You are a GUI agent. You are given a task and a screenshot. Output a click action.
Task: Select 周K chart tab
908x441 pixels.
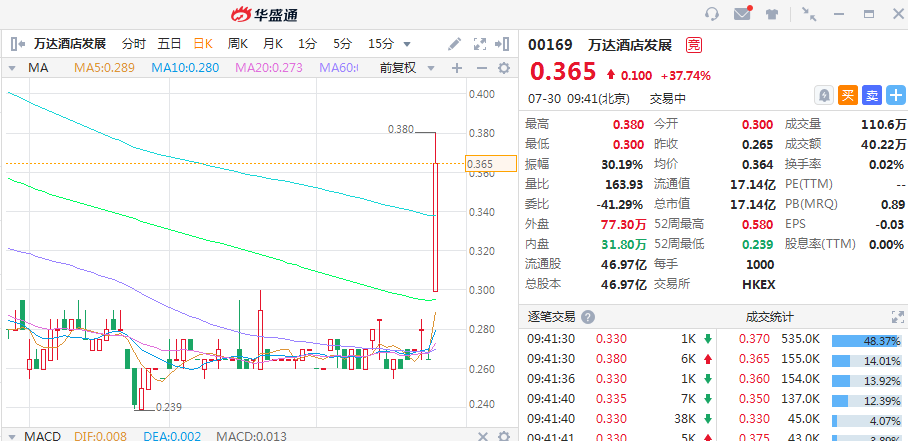(237, 43)
